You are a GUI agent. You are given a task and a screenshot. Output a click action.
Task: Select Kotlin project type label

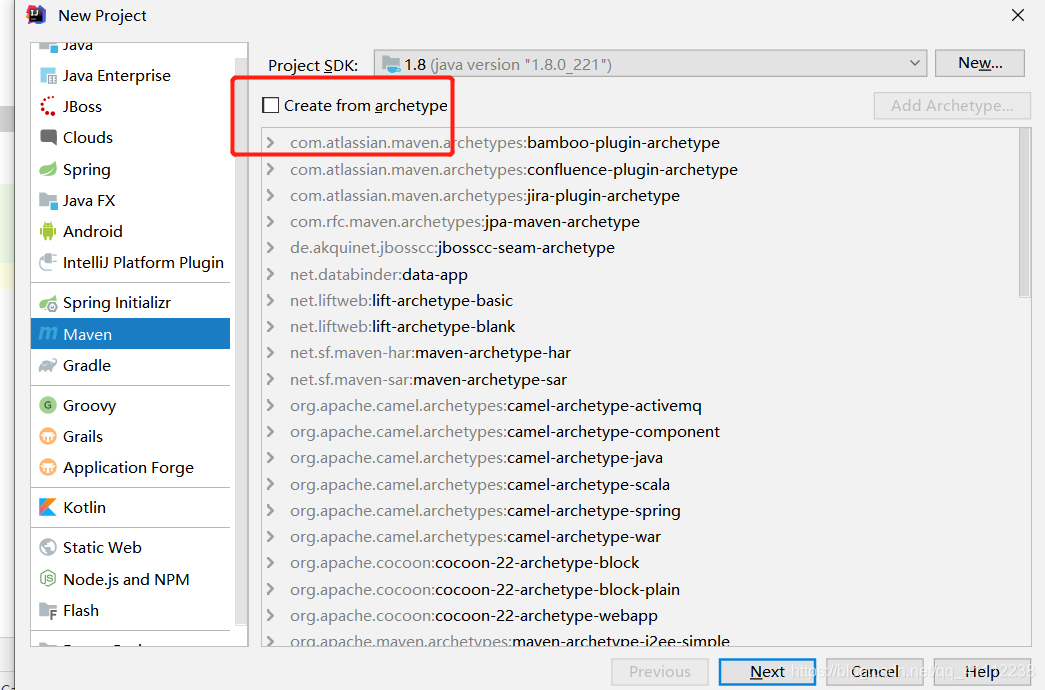click(85, 507)
